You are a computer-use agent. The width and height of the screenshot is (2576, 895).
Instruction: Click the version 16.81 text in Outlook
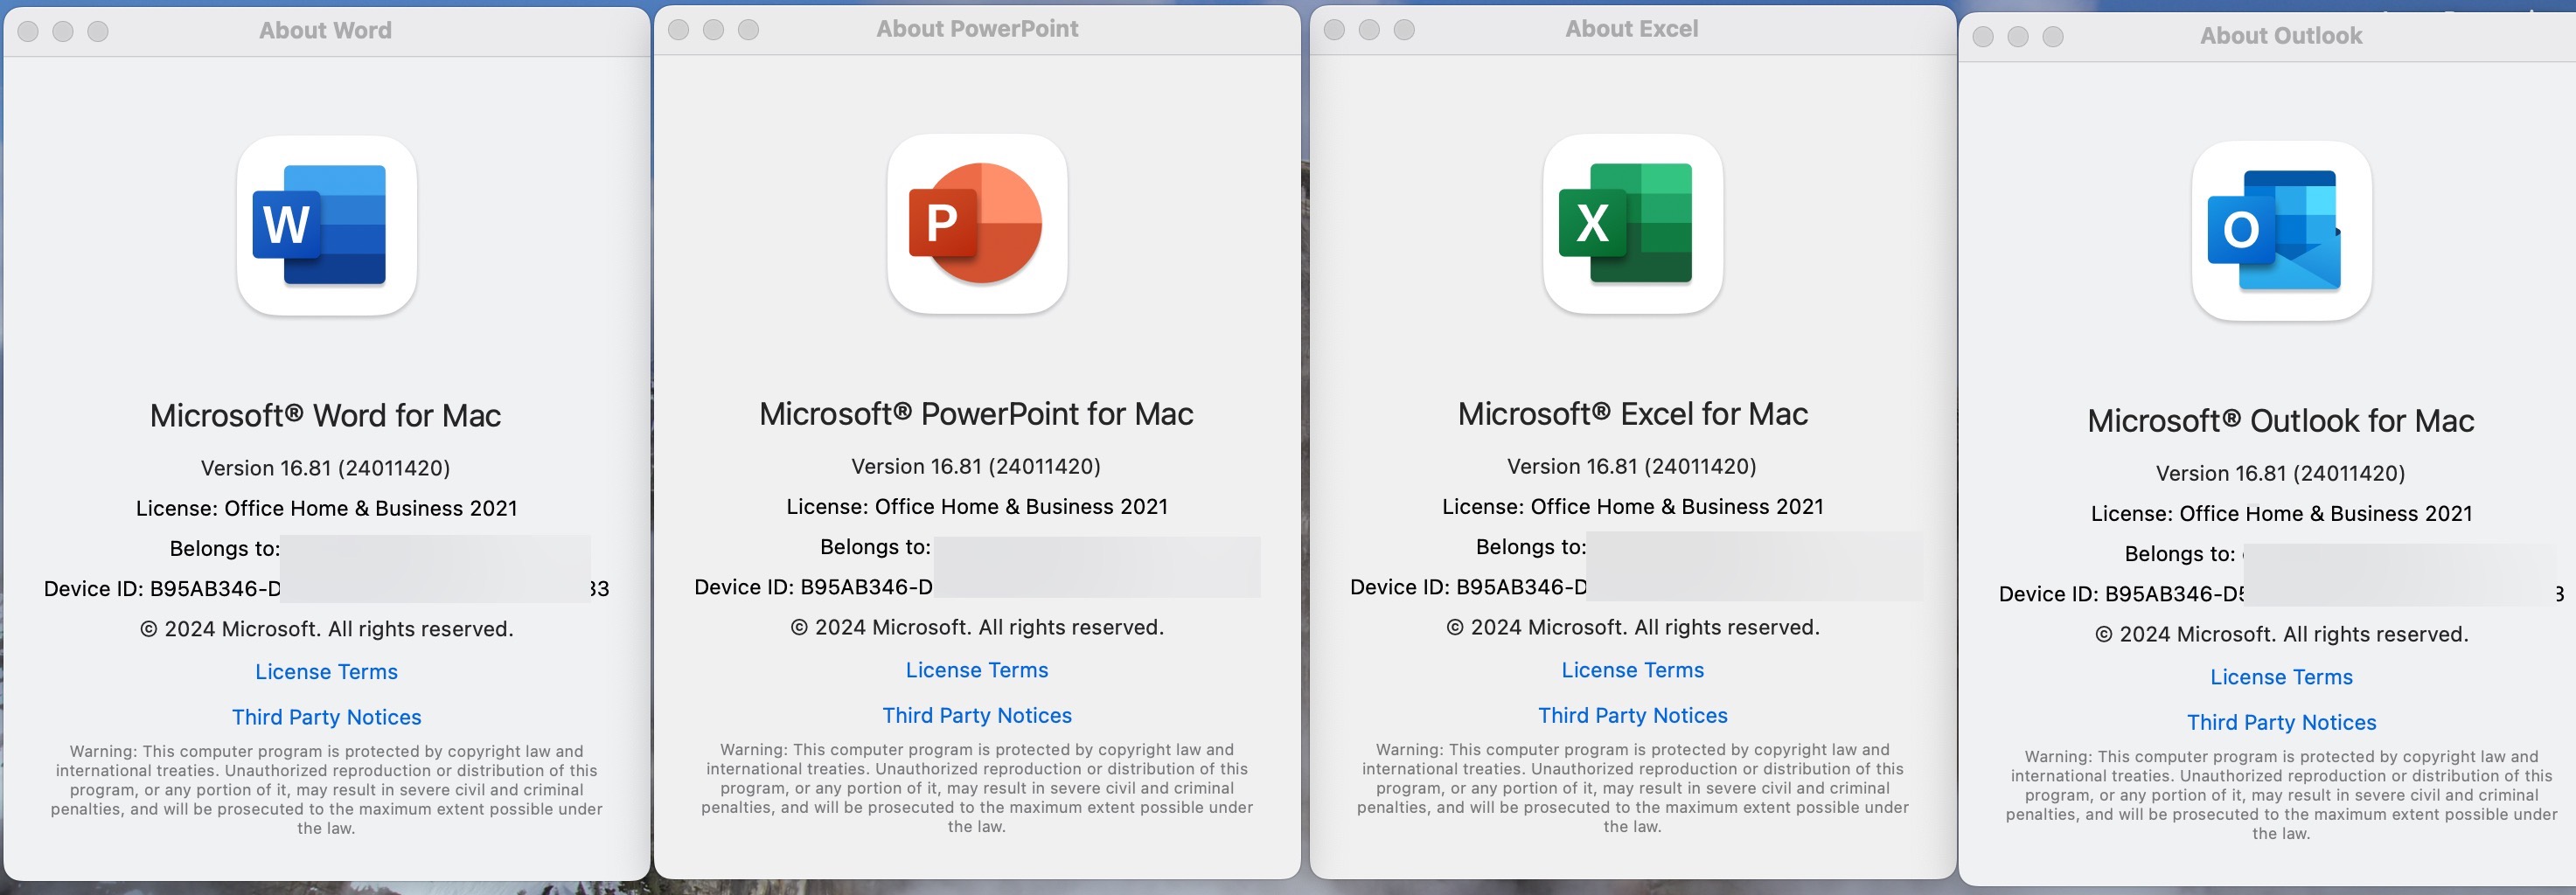(x=2281, y=473)
